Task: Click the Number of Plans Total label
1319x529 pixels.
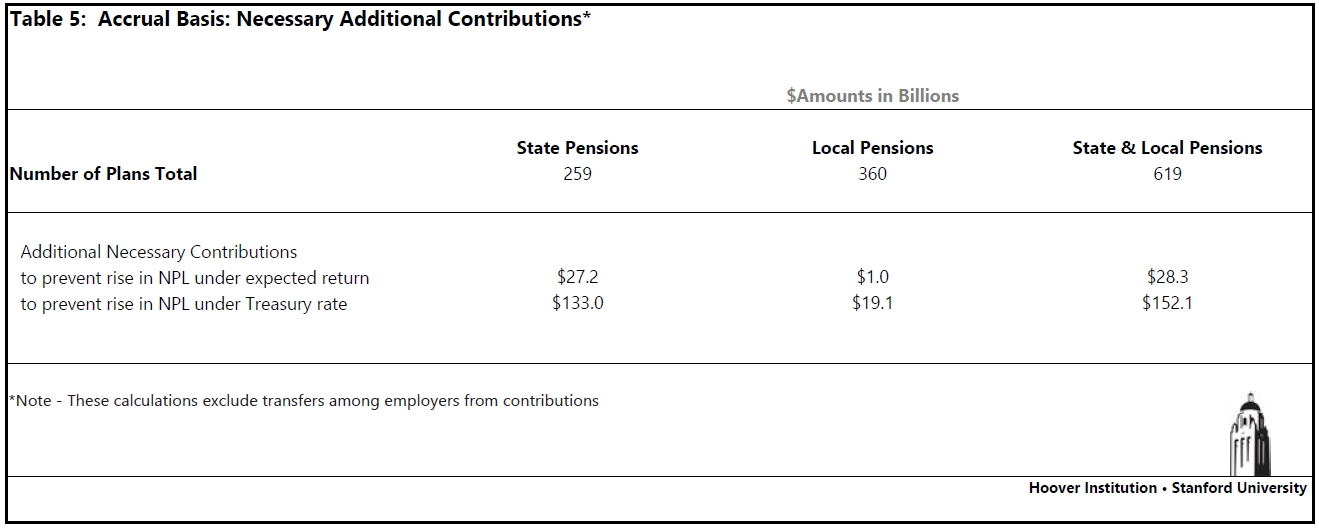Action: [x=104, y=174]
